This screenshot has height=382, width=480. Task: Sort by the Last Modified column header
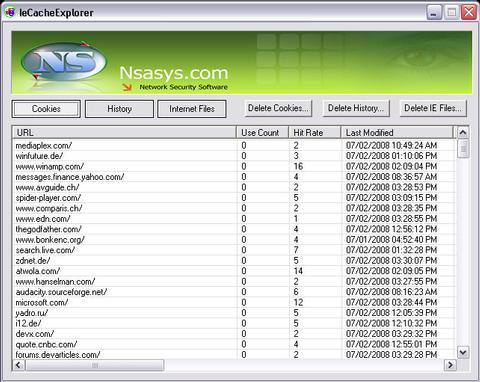pyautogui.click(x=397, y=133)
